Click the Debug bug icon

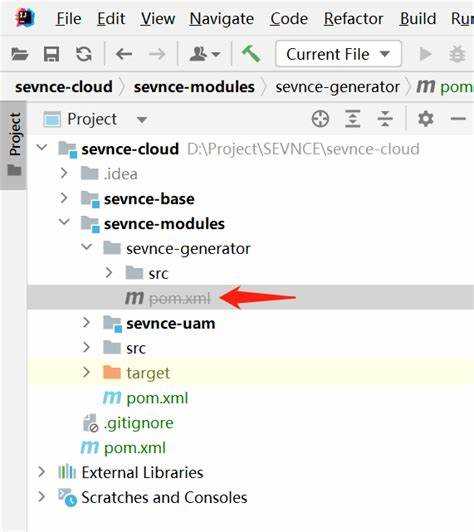point(457,54)
